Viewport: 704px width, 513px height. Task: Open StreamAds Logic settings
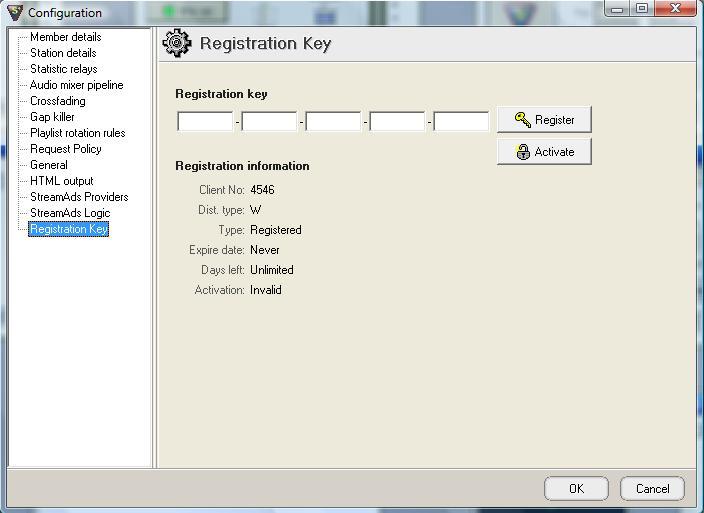(x=70, y=213)
